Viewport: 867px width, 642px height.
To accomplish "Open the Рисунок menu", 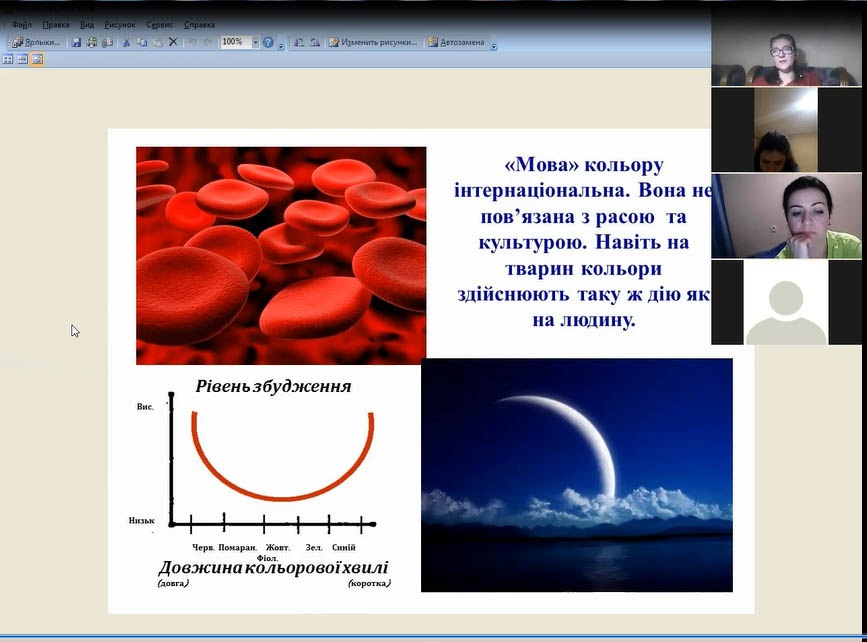I will coord(119,24).
